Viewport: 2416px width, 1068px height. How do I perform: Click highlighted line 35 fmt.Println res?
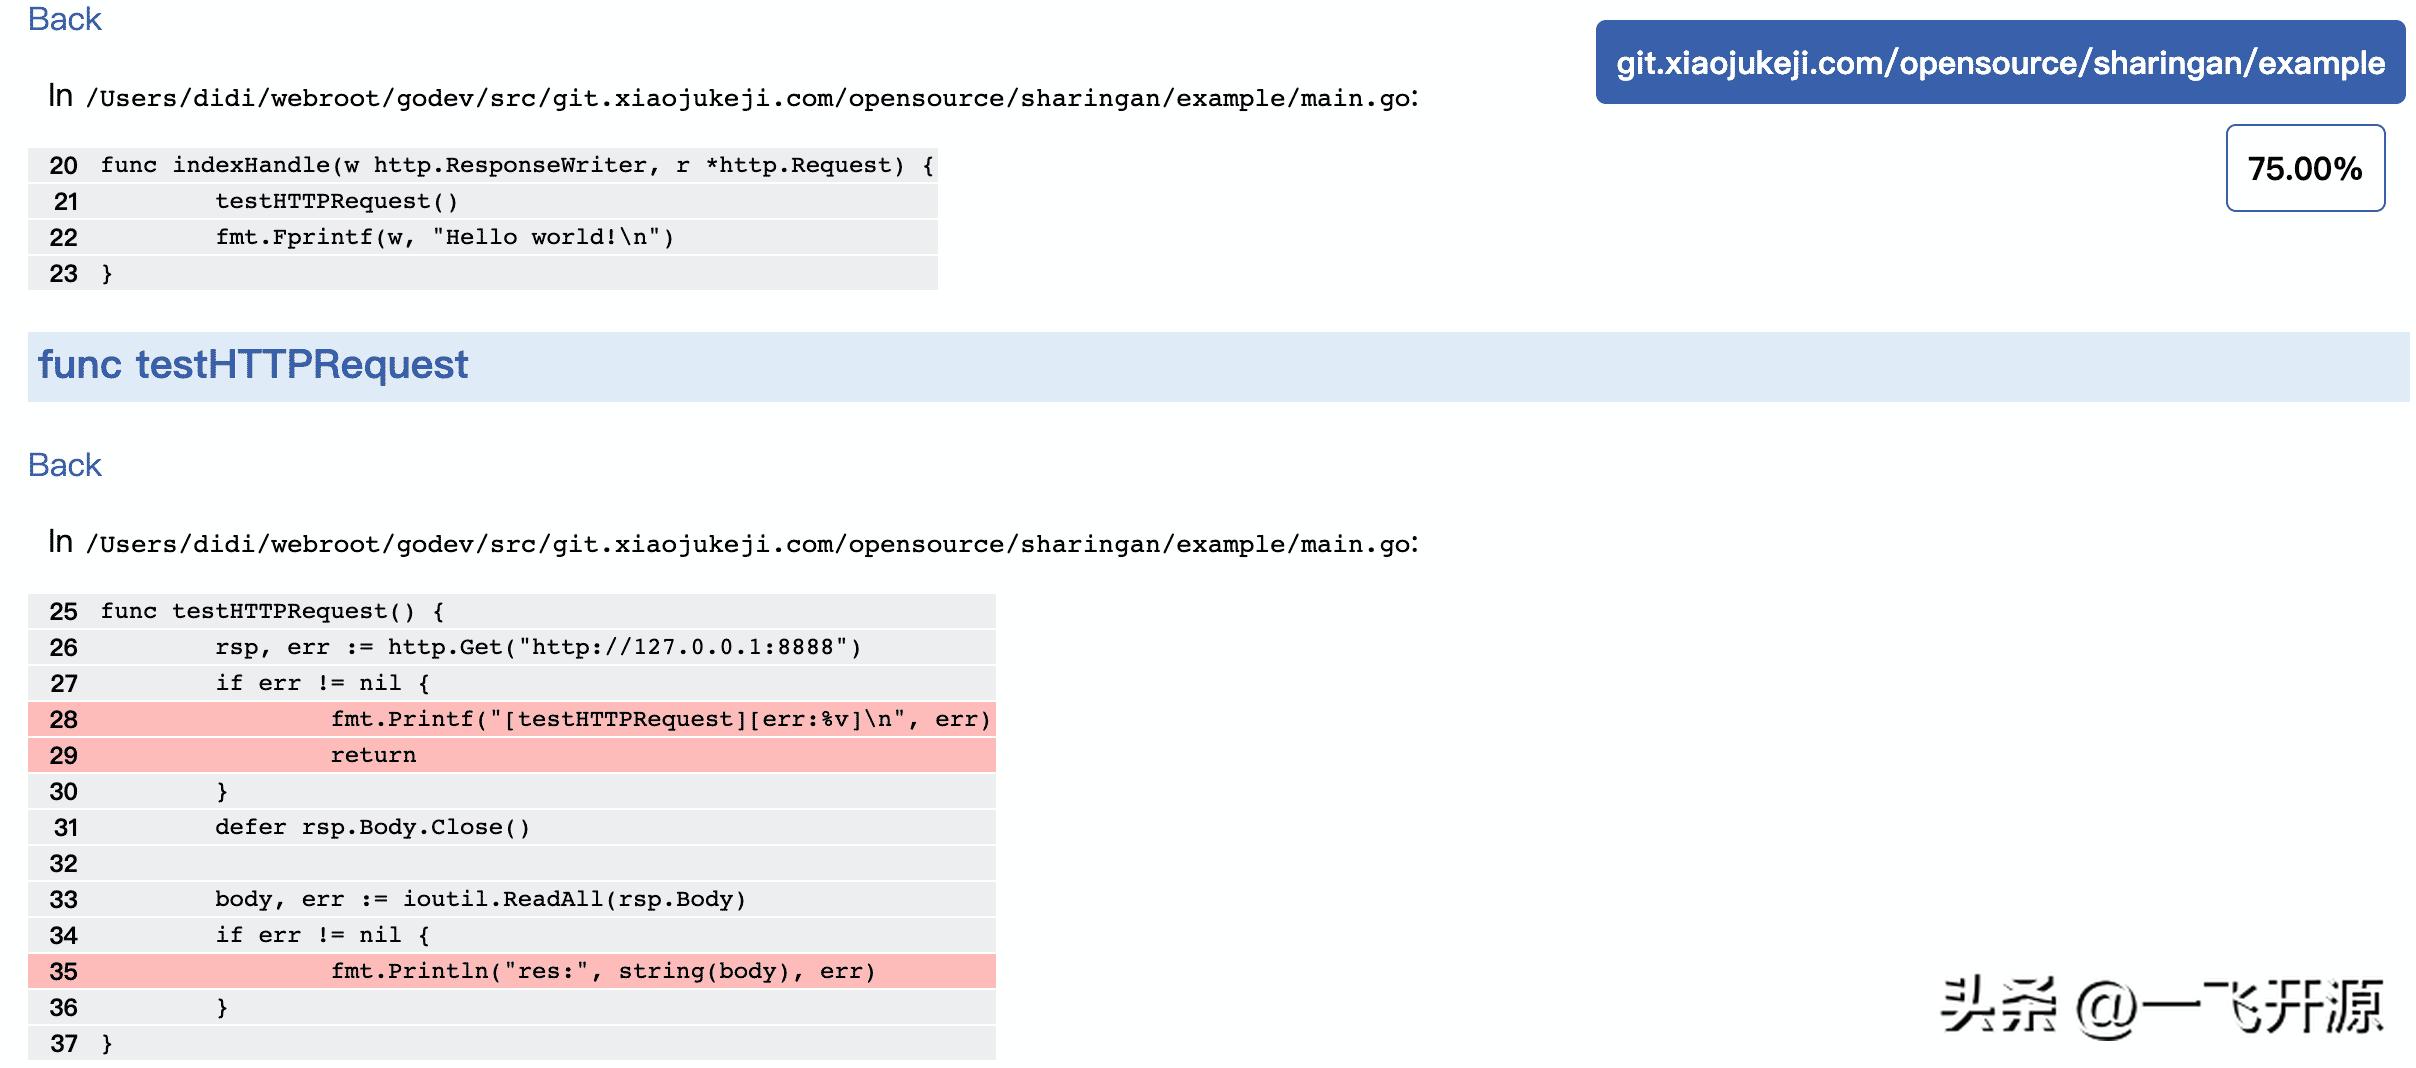[605, 970]
